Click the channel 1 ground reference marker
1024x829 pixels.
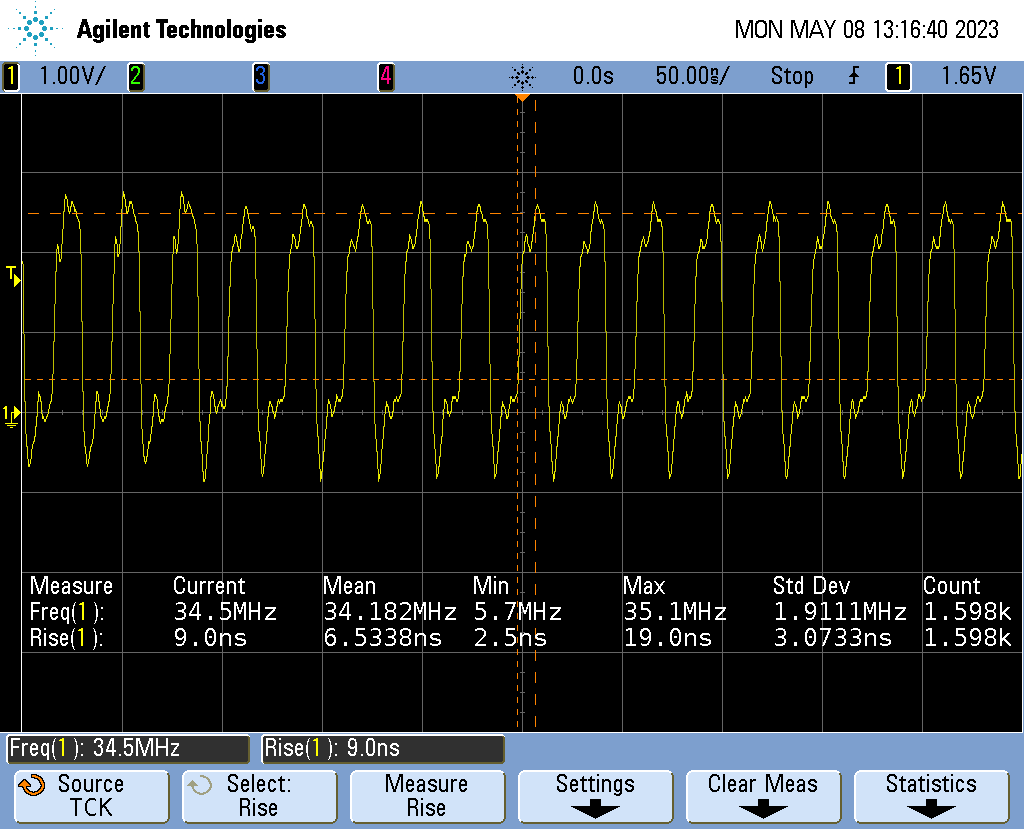point(11,414)
